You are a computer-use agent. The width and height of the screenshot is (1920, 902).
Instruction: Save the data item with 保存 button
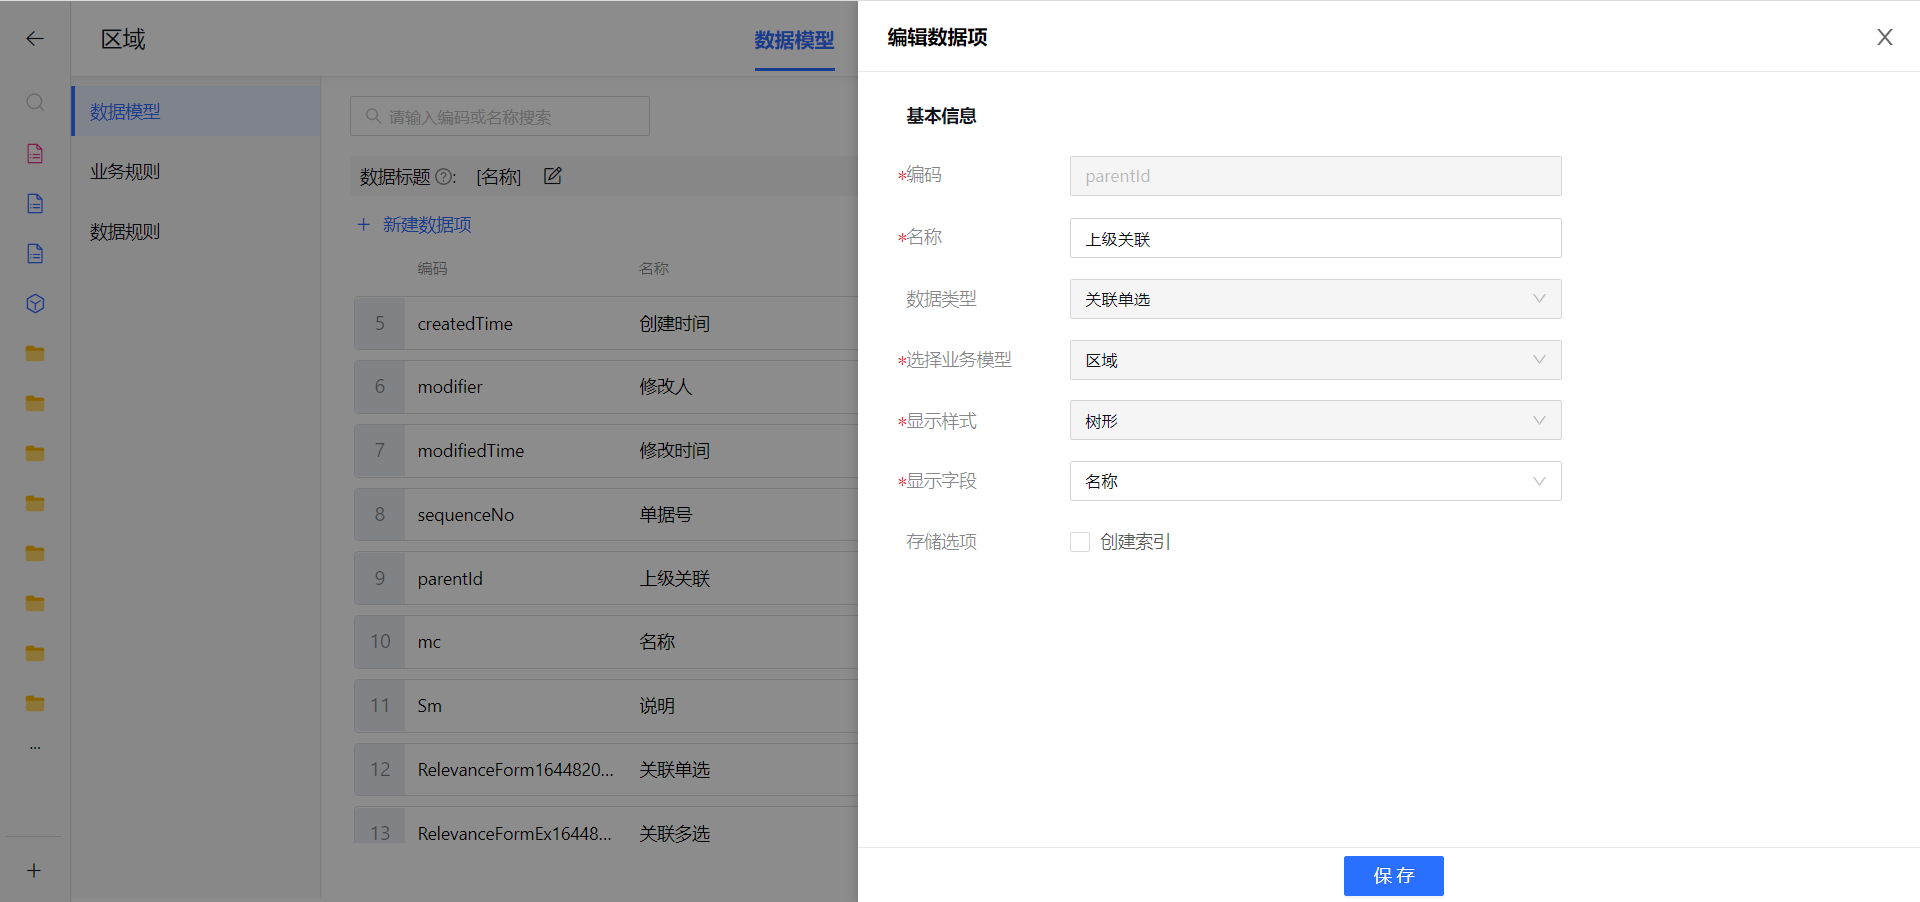(1393, 876)
